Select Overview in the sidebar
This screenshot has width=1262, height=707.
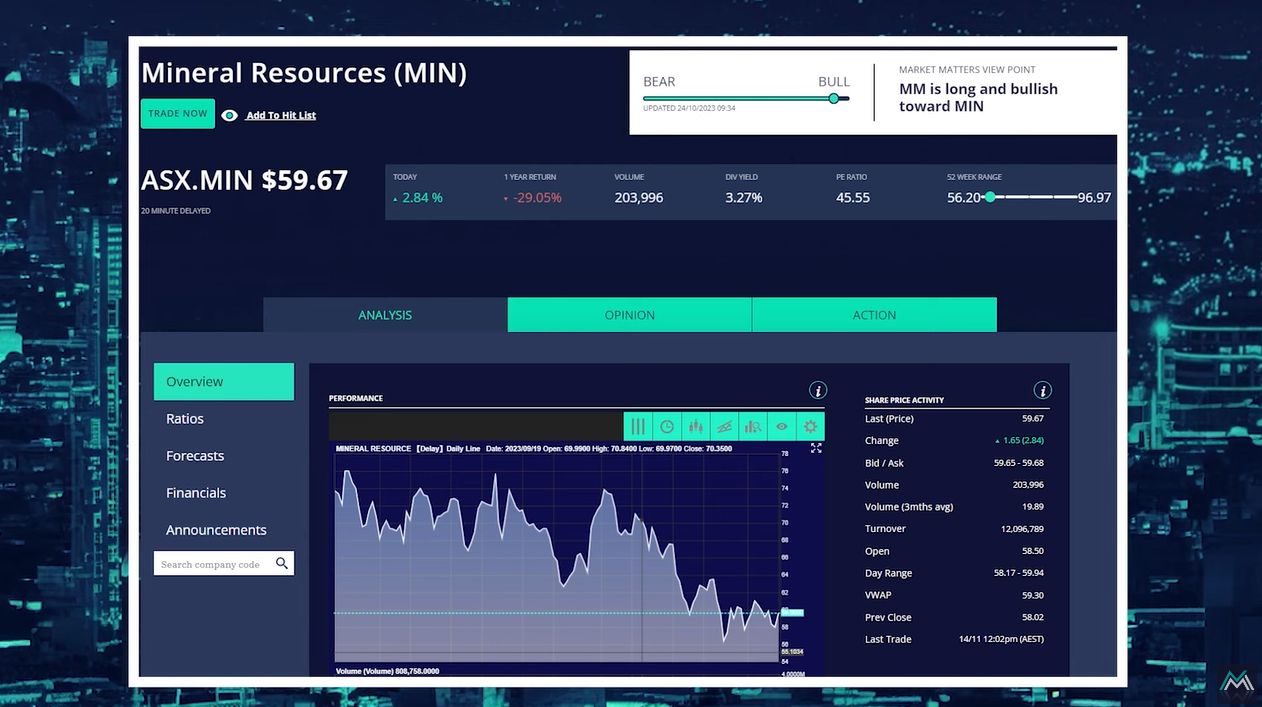pos(224,382)
